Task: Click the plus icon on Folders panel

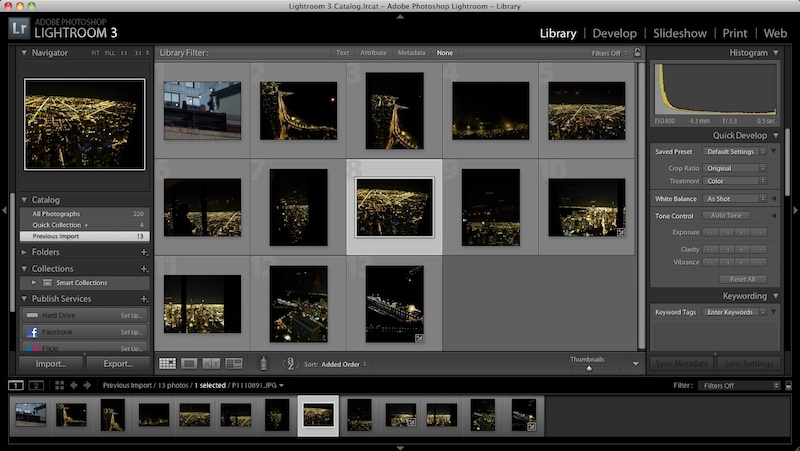Action: tap(144, 252)
